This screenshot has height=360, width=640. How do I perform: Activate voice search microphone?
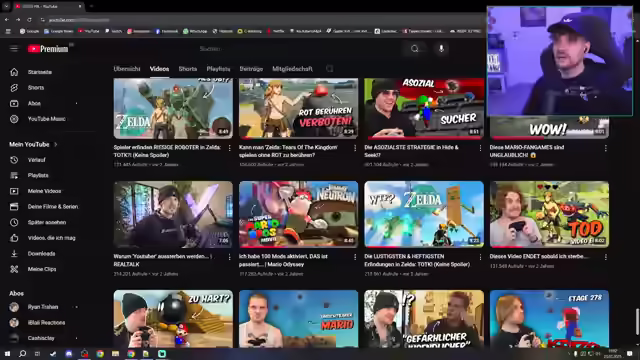[x=441, y=49]
